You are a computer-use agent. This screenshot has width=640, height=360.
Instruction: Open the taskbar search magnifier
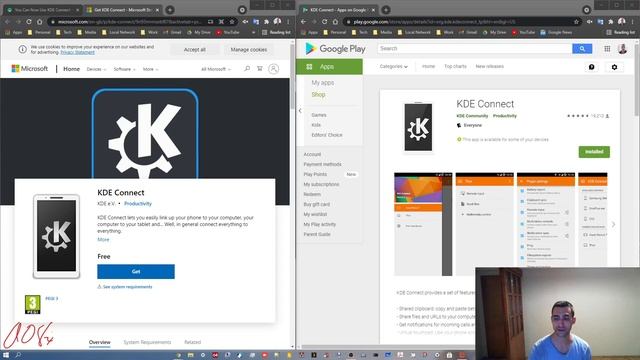coord(18,355)
